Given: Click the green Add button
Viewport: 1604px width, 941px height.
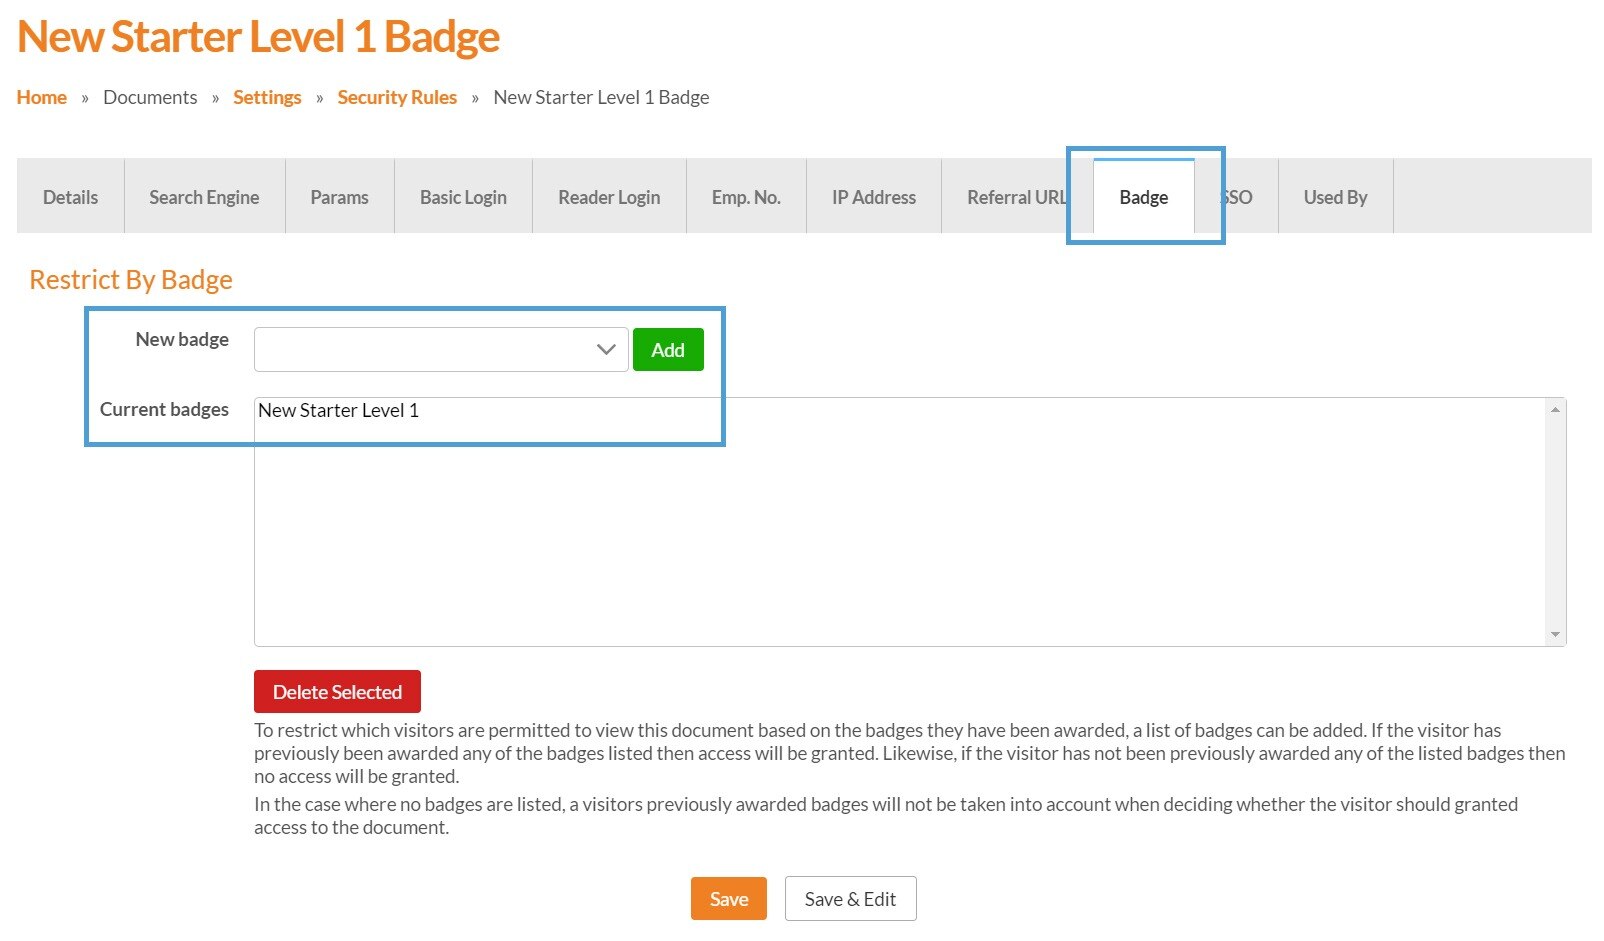Looking at the screenshot, I should pyautogui.click(x=668, y=350).
